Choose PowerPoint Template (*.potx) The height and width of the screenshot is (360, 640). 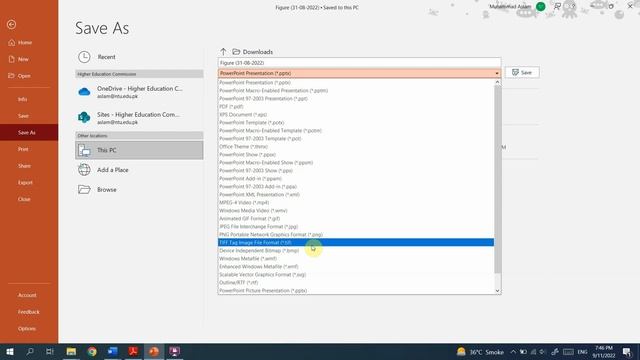(356, 122)
